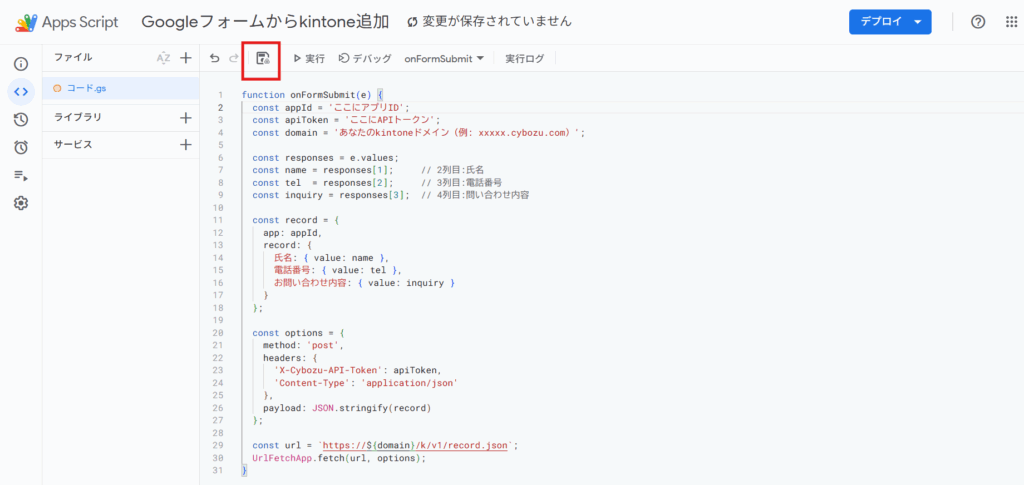Click the サービス section header
Screen dimensions: 1024x485
click(x=73, y=145)
